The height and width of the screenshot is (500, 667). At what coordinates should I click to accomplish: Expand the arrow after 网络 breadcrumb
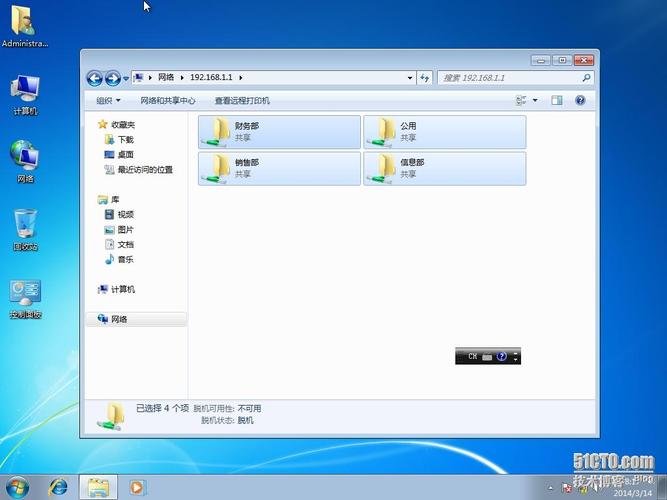[x=182, y=77]
